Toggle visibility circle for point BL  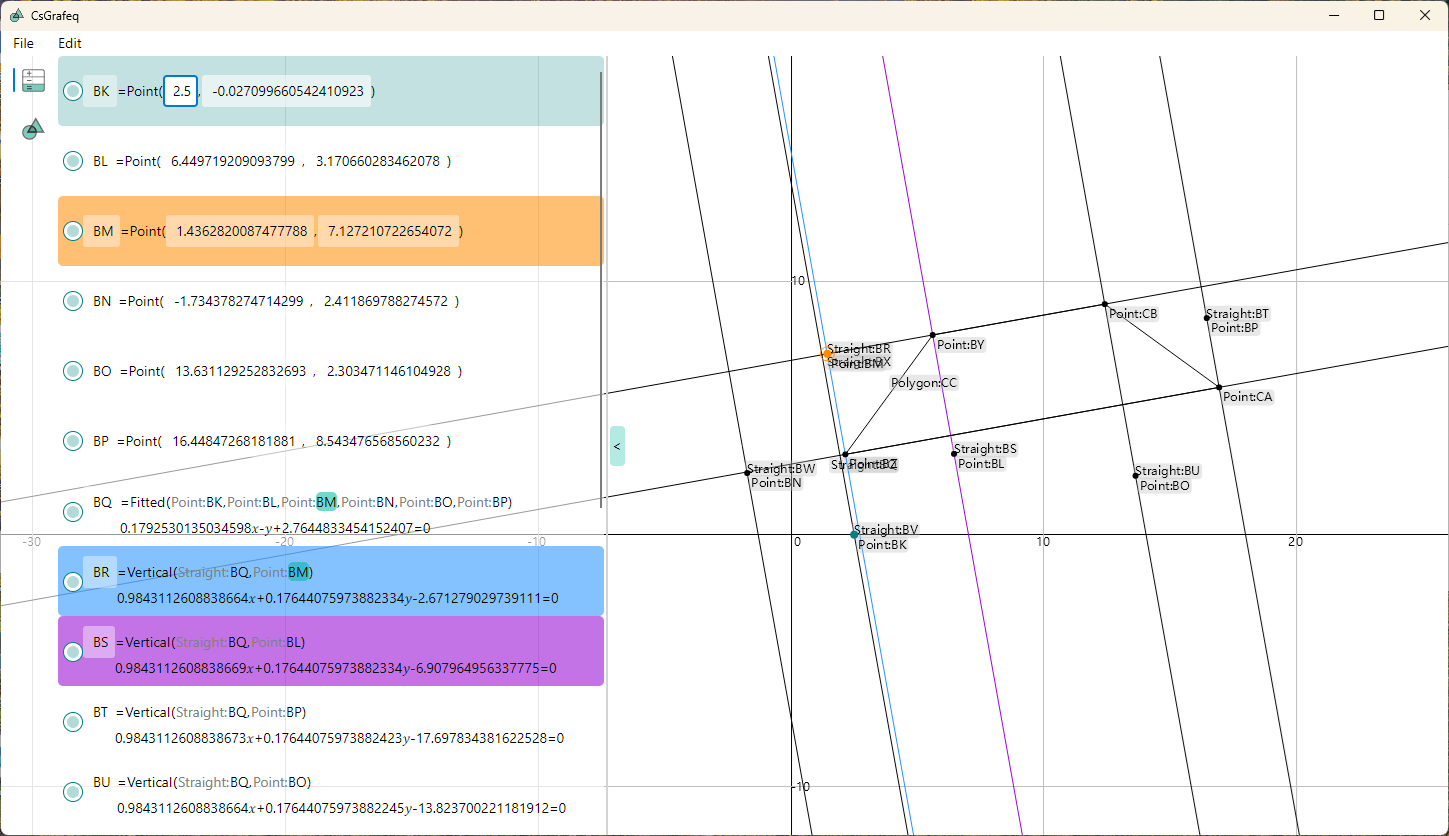[x=73, y=161]
